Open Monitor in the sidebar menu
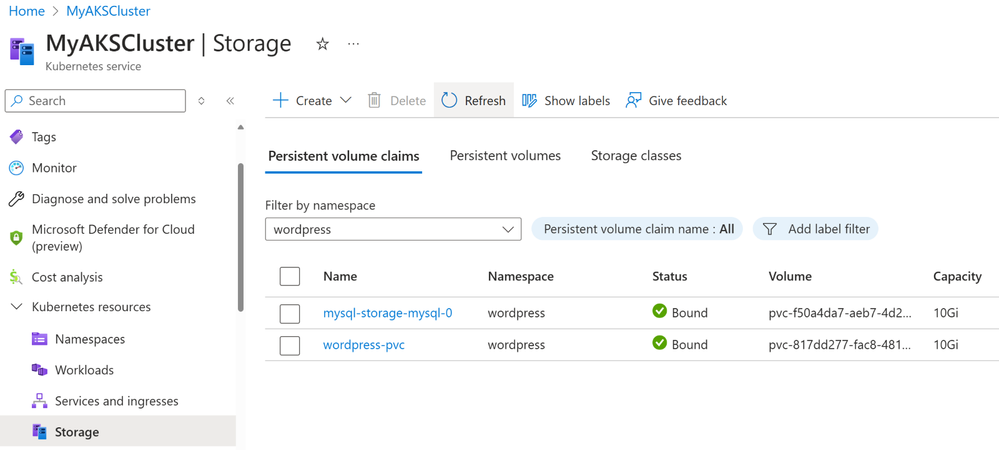The height and width of the screenshot is (450, 999). [x=54, y=168]
